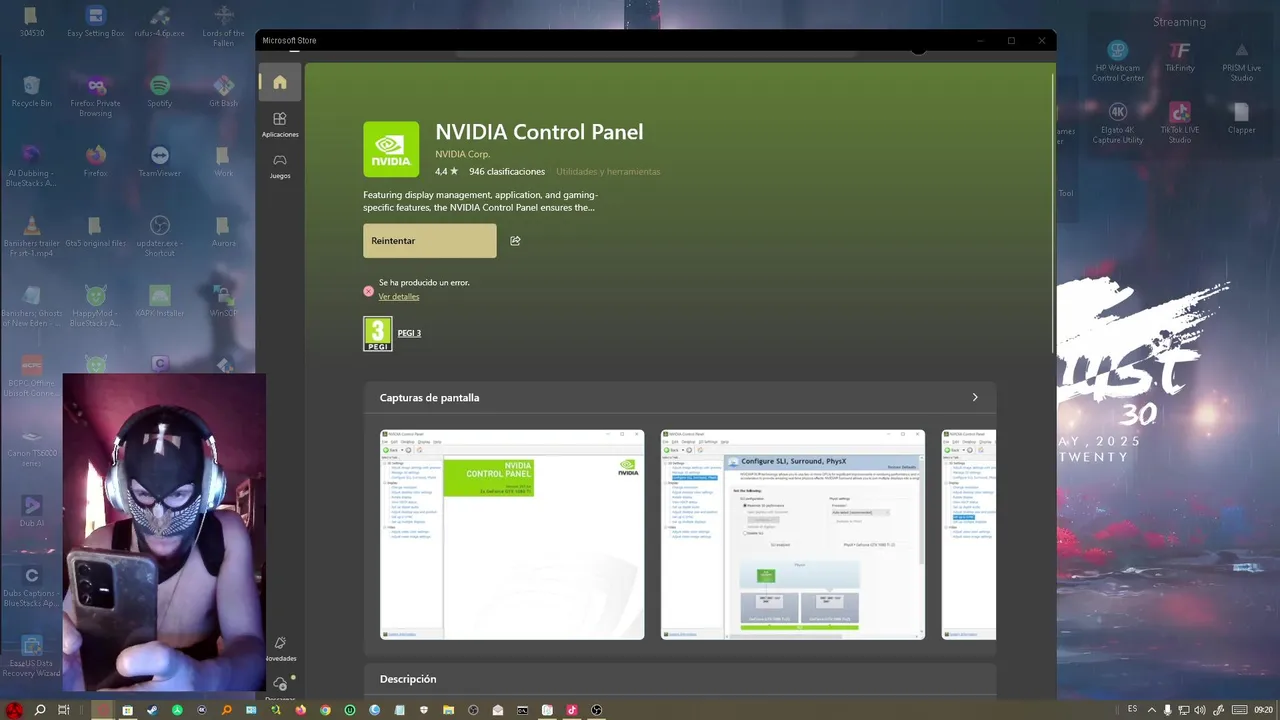Click the PEGI 3 rating badge
This screenshot has height=720, width=1280.
coord(378,334)
